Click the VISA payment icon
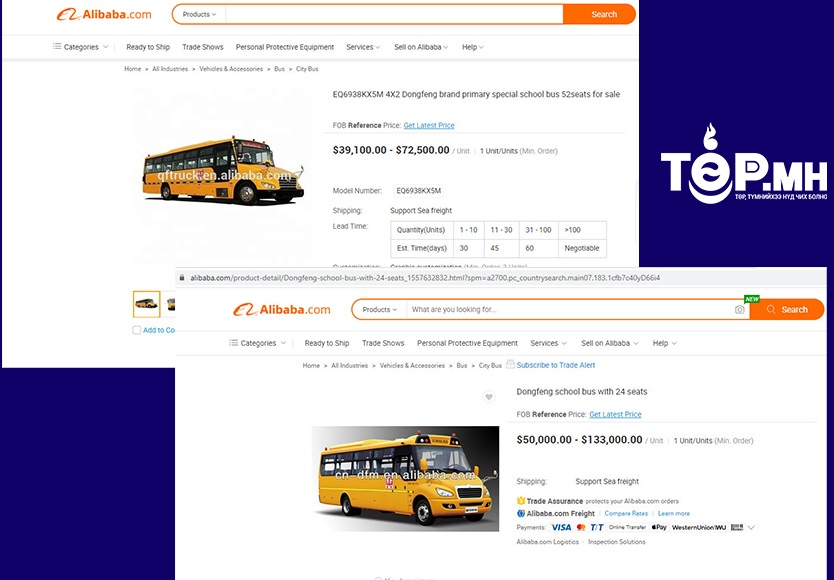 (561, 527)
